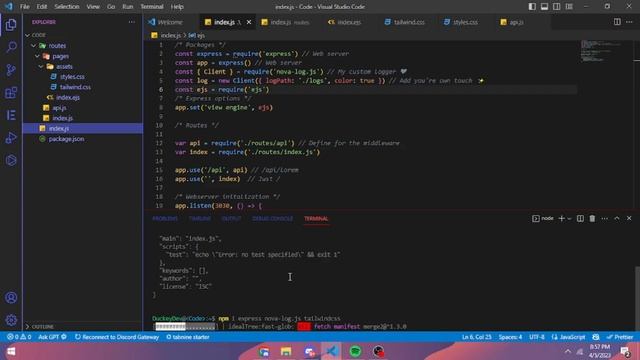Click Ask GPT status bar item
The width and height of the screenshot is (640, 360).
[52, 337]
